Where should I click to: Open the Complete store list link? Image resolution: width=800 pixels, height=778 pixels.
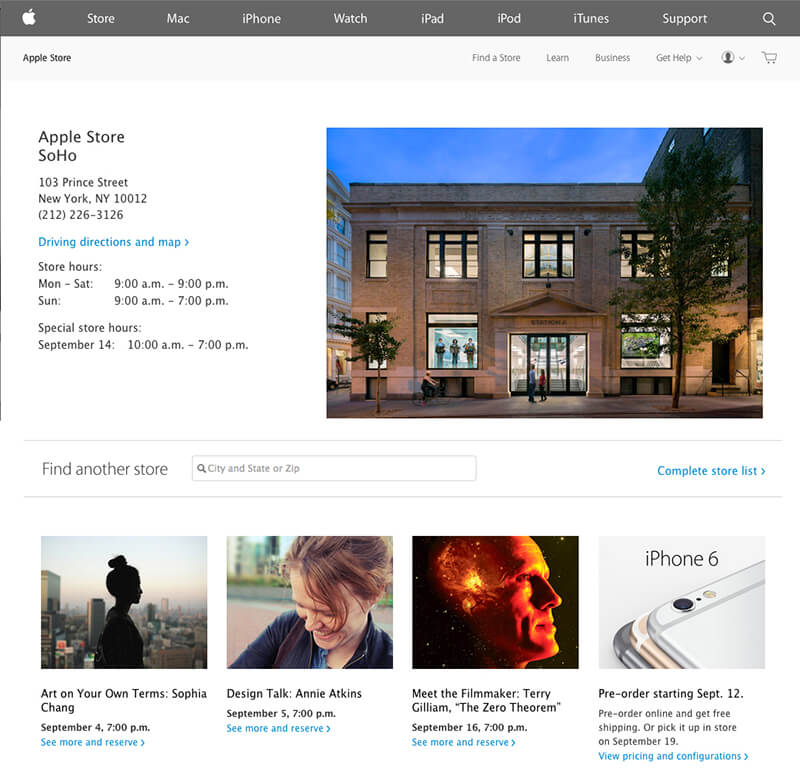[711, 470]
